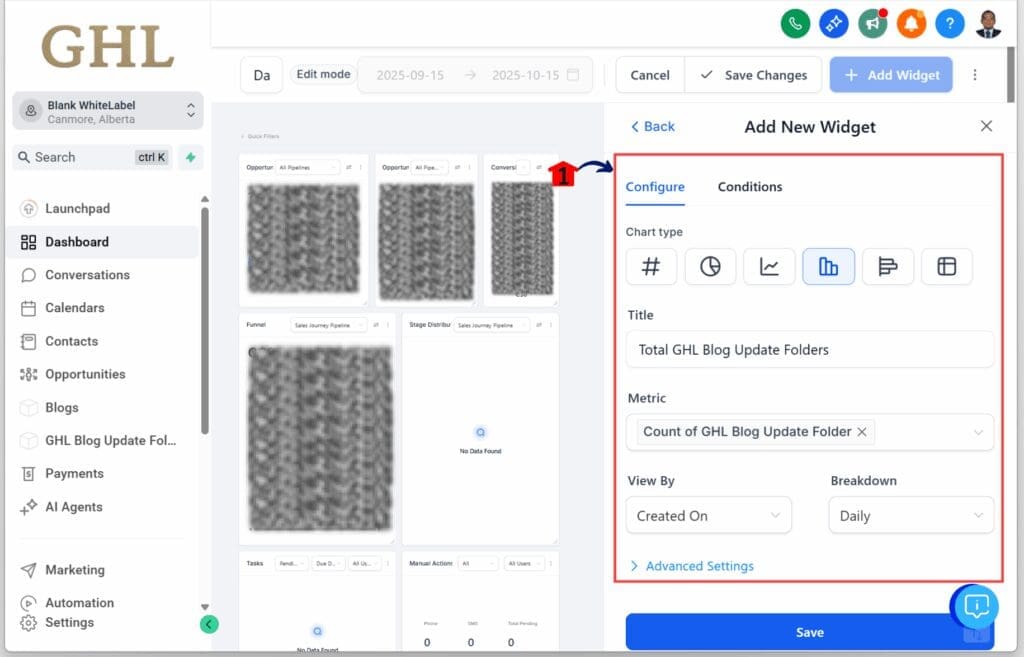Open the Breakdown Daily dropdown
Image resolution: width=1024 pixels, height=657 pixels.
tap(910, 515)
